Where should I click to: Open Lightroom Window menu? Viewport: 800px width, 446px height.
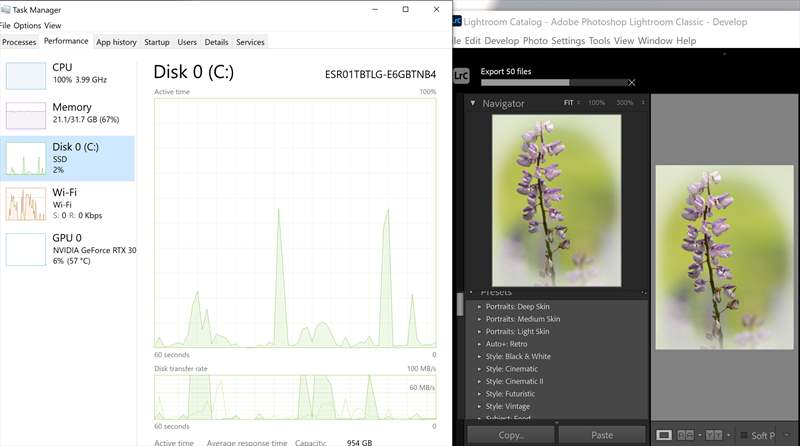pyautogui.click(x=655, y=41)
